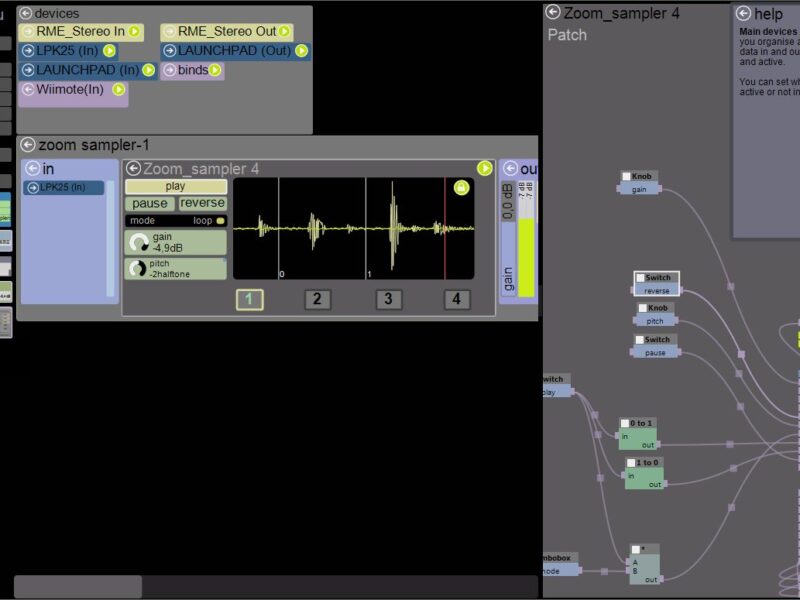Click green icon on Zoom_sampler 4 header
800x600 pixels.
pyautogui.click(x=485, y=168)
